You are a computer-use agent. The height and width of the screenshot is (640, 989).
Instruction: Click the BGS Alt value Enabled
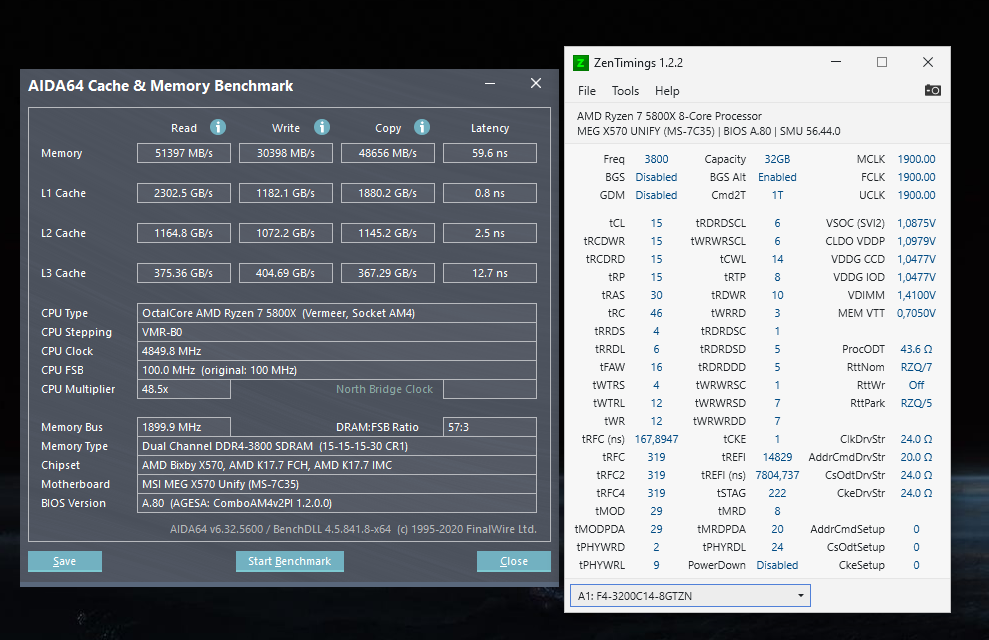[777, 177]
